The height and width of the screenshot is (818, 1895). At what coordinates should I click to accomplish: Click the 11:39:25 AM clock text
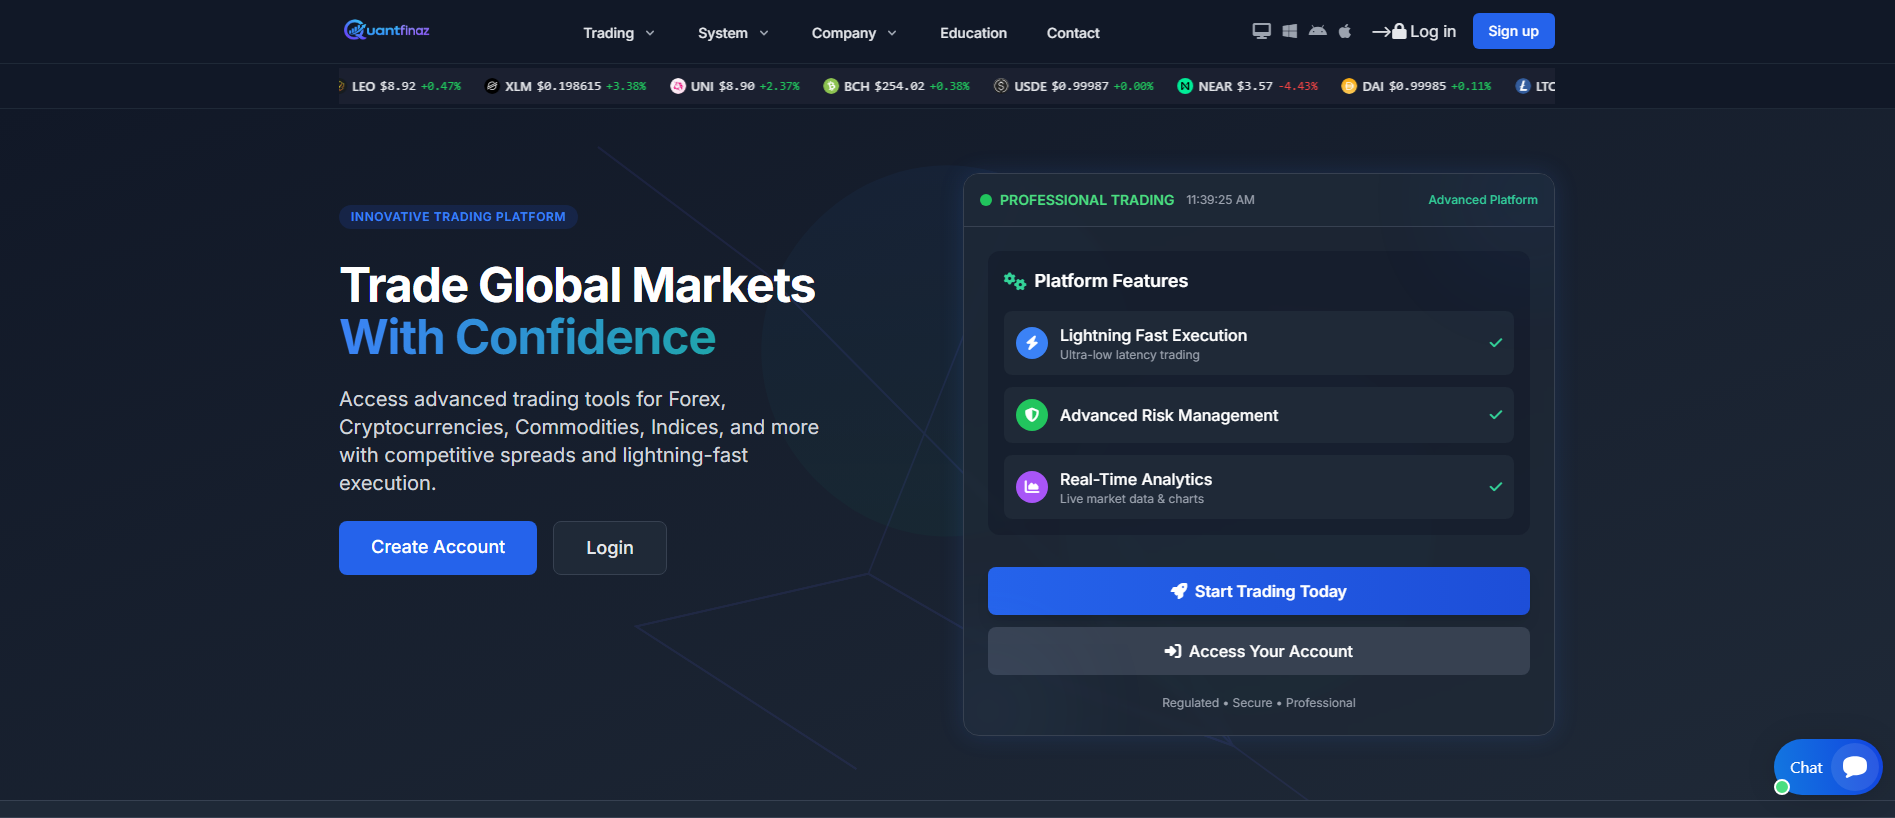[x=1220, y=200]
